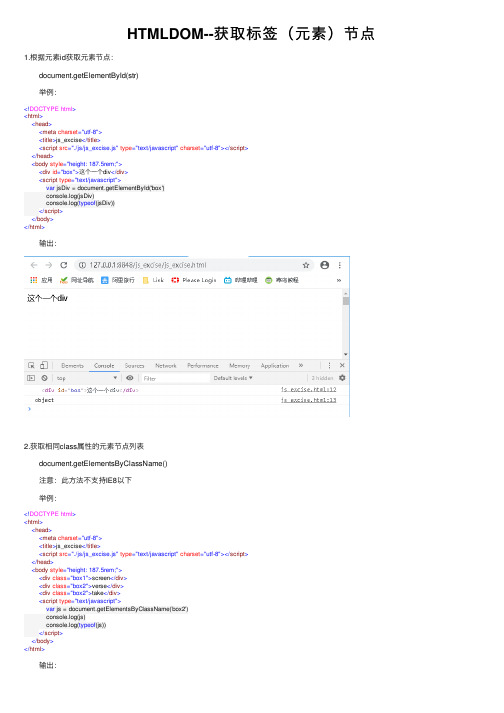Close the DevTools panel with X
The image size is (504, 713).
coord(342,365)
